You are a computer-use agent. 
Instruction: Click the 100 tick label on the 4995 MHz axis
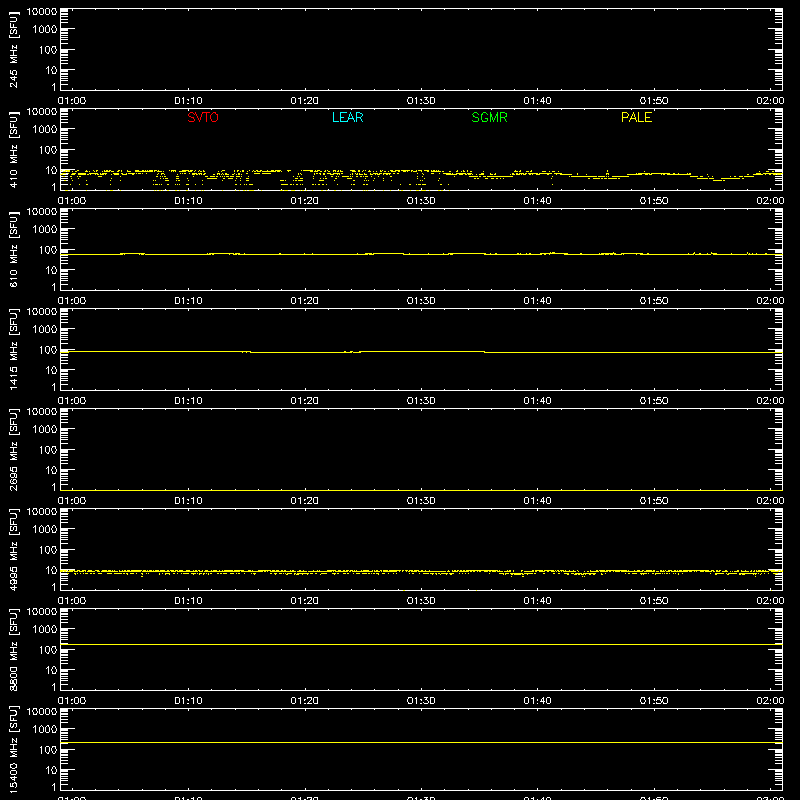(48, 550)
